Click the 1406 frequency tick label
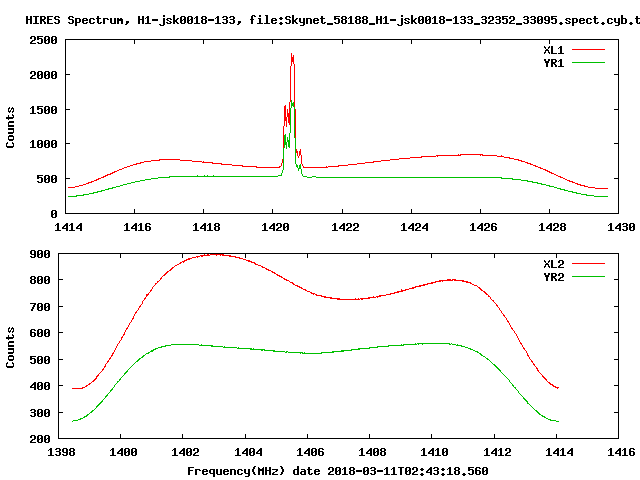Screen dimensions: 640x480 pyautogui.click(x=310, y=452)
